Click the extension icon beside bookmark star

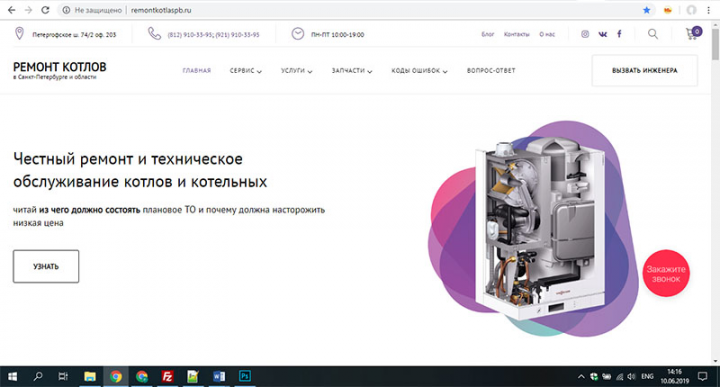(668, 10)
